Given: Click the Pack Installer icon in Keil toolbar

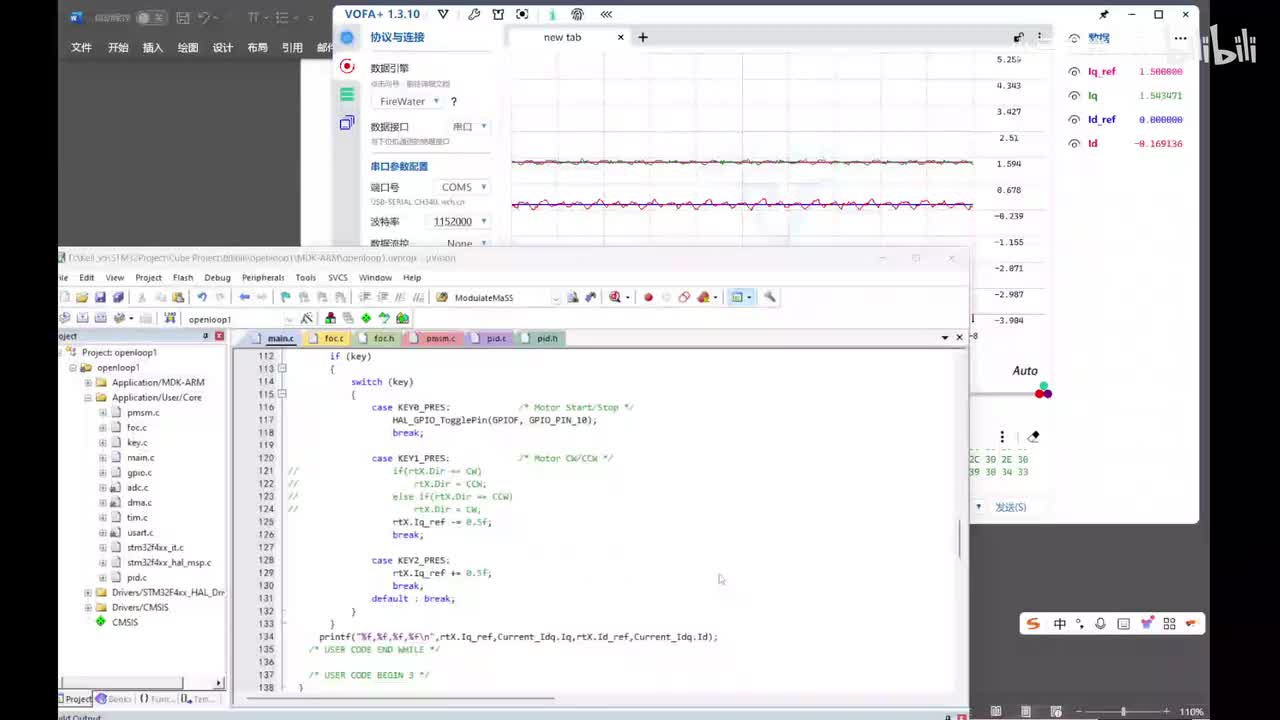Looking at the screenshot, I should tap(402, 318).
